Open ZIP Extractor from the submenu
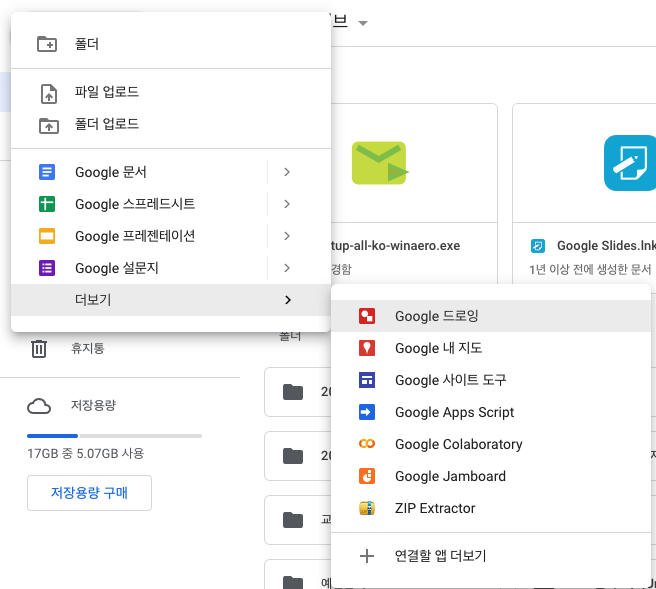Image resolution: width=656 pixels, height=589 pixels. click(491, 508)
